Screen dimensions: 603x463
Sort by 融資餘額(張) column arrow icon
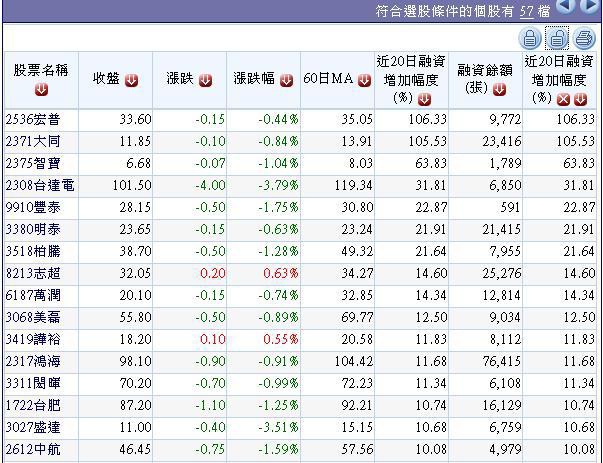click(499, 90)
